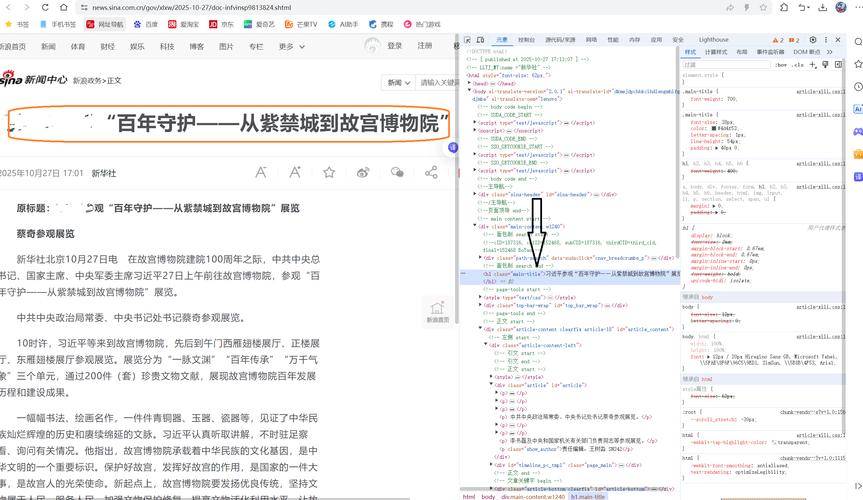The width and height of the screenshot is (863, 500).
Task: Click the browser forward arrow
Action: [26, 7]
